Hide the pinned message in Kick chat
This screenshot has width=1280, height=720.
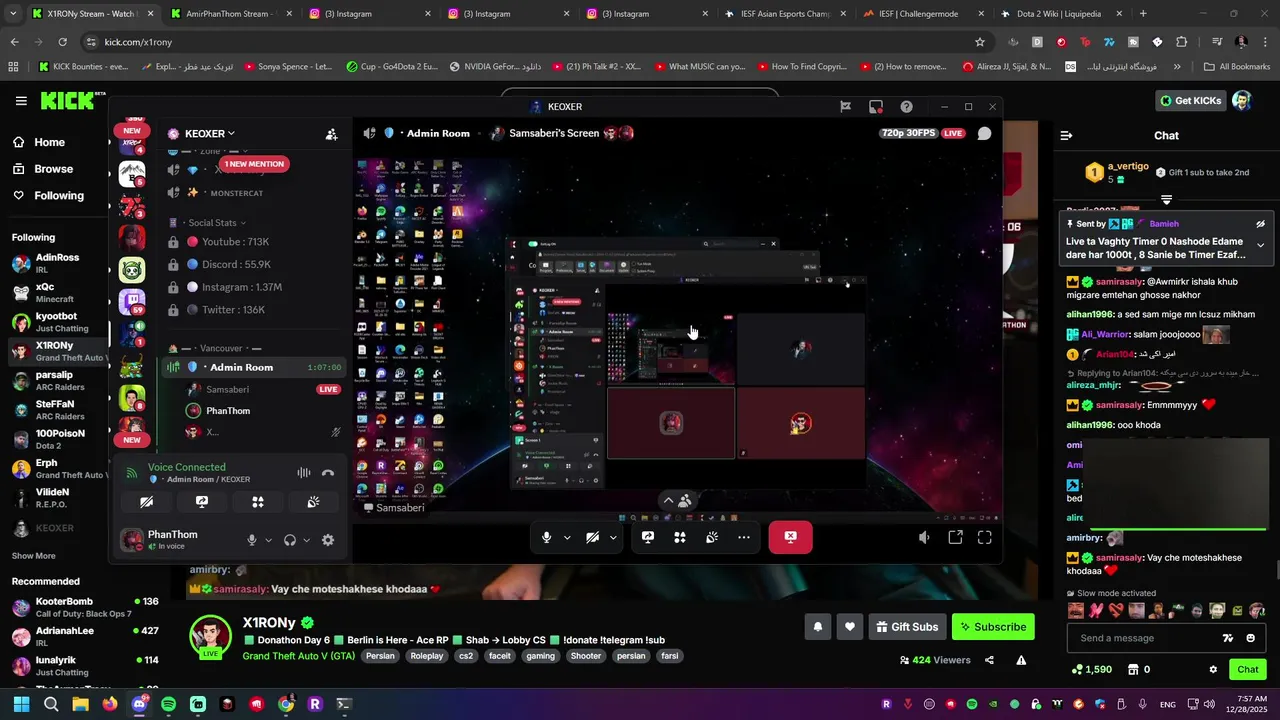pos(1260,224)
